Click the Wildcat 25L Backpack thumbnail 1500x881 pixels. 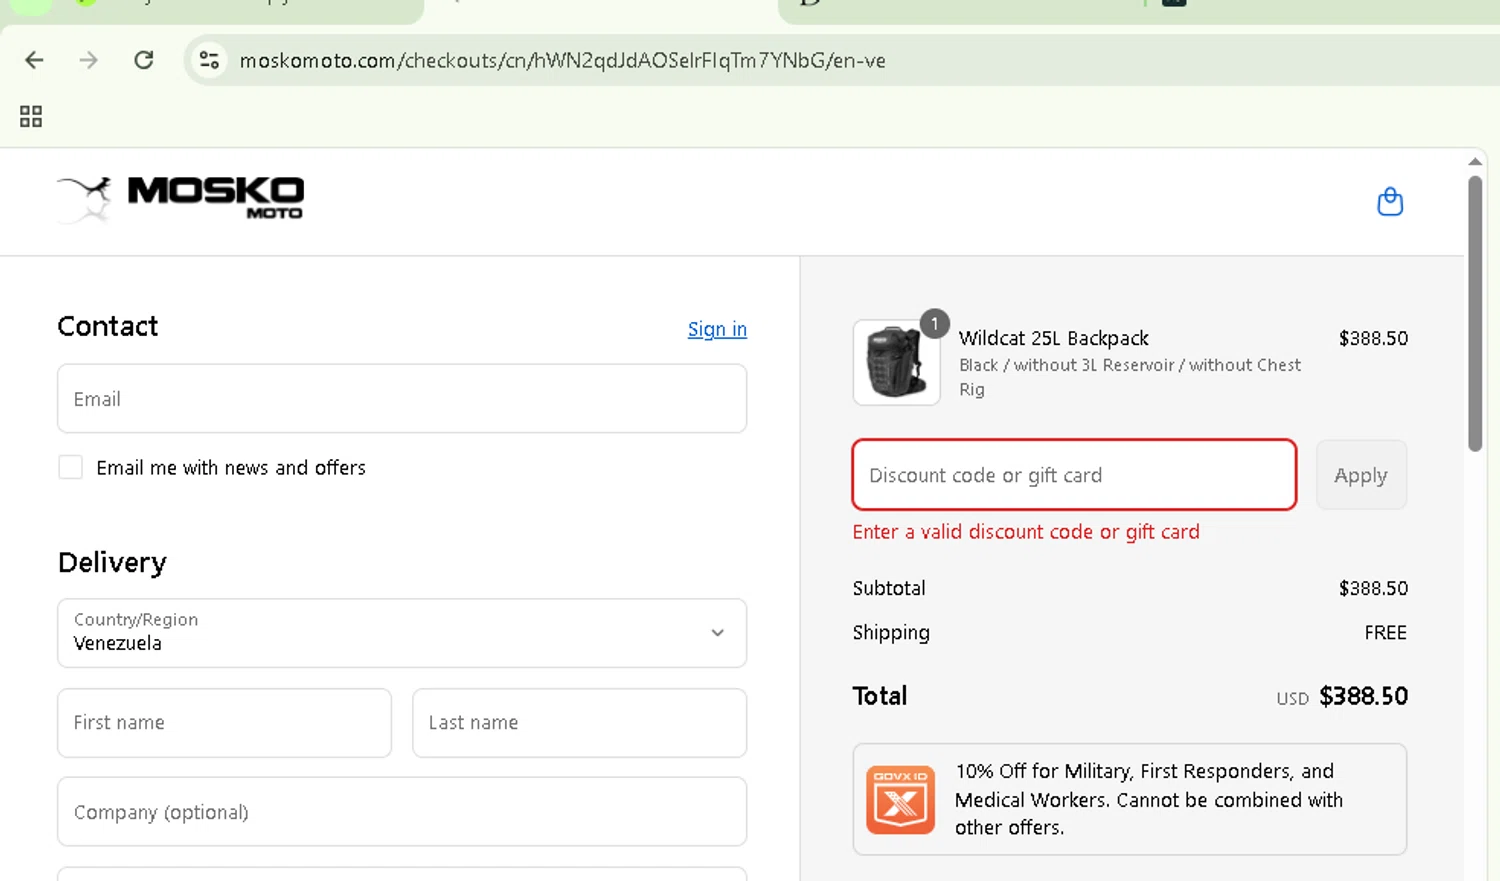coord(896,362)
